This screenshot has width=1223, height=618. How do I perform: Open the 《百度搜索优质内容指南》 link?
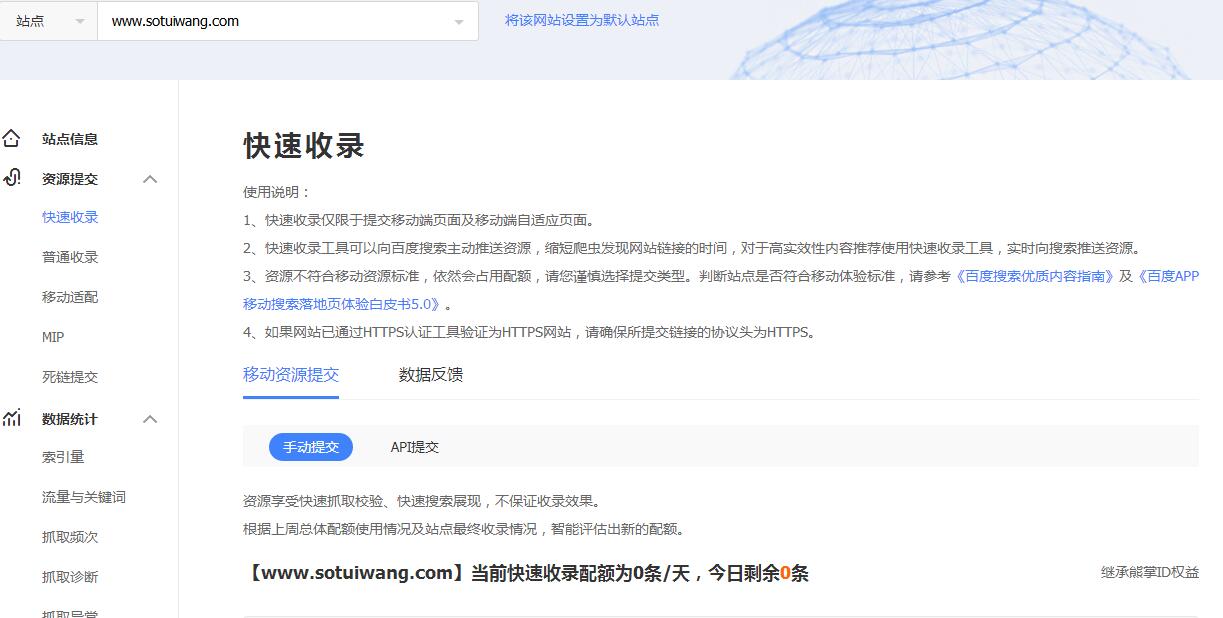(x=1035, y=276)
